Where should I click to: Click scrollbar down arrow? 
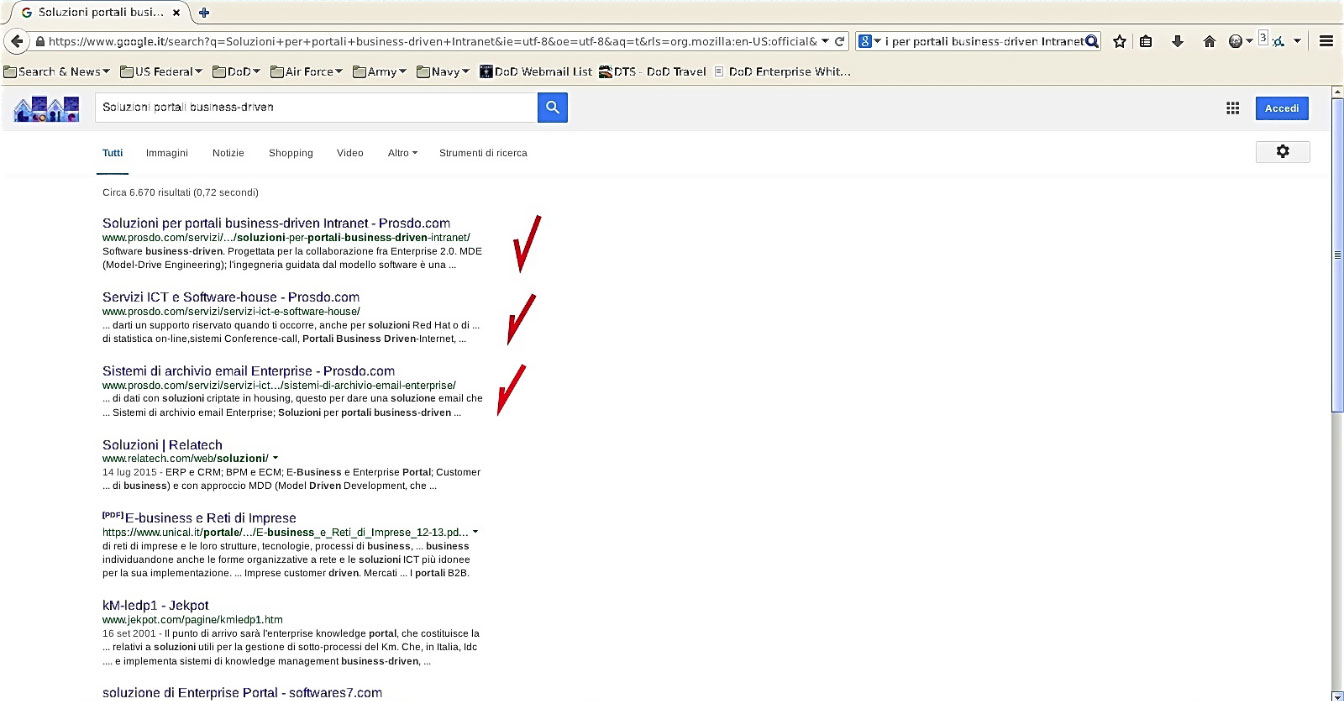(x=1337, y=694)
